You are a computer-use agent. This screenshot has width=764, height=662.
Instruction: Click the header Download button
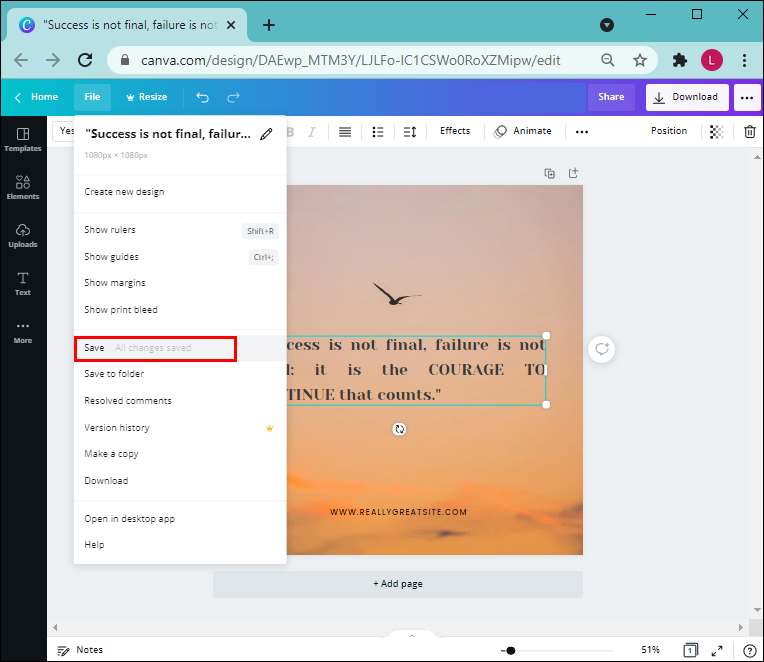tap(687, 97)
